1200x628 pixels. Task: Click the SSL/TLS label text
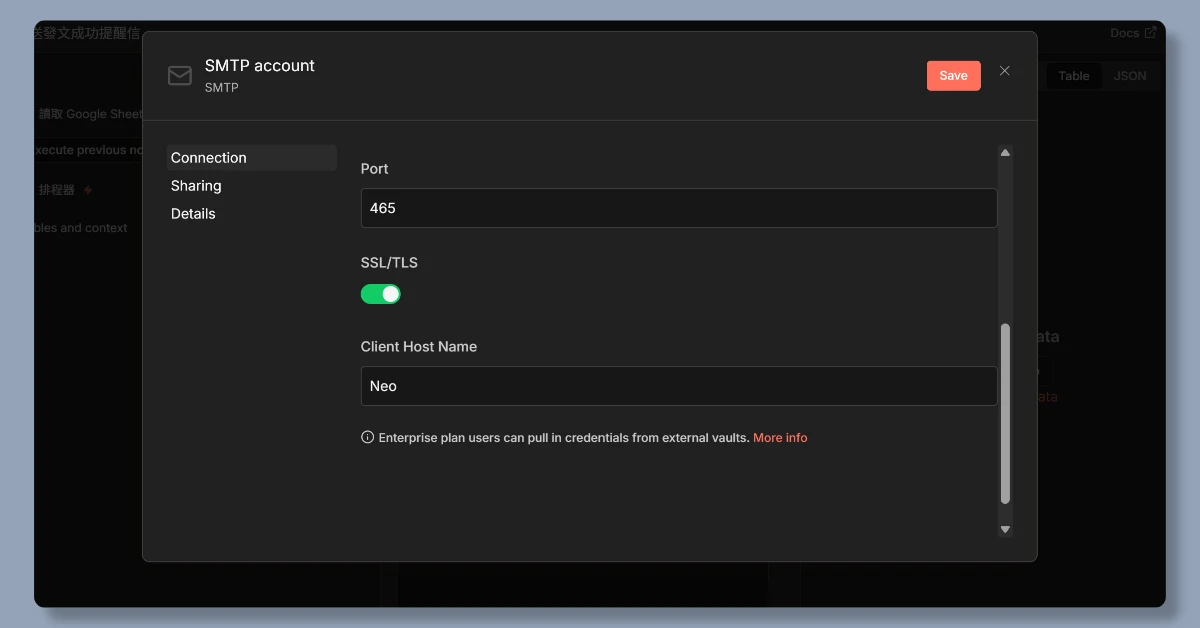click(389, 263)
